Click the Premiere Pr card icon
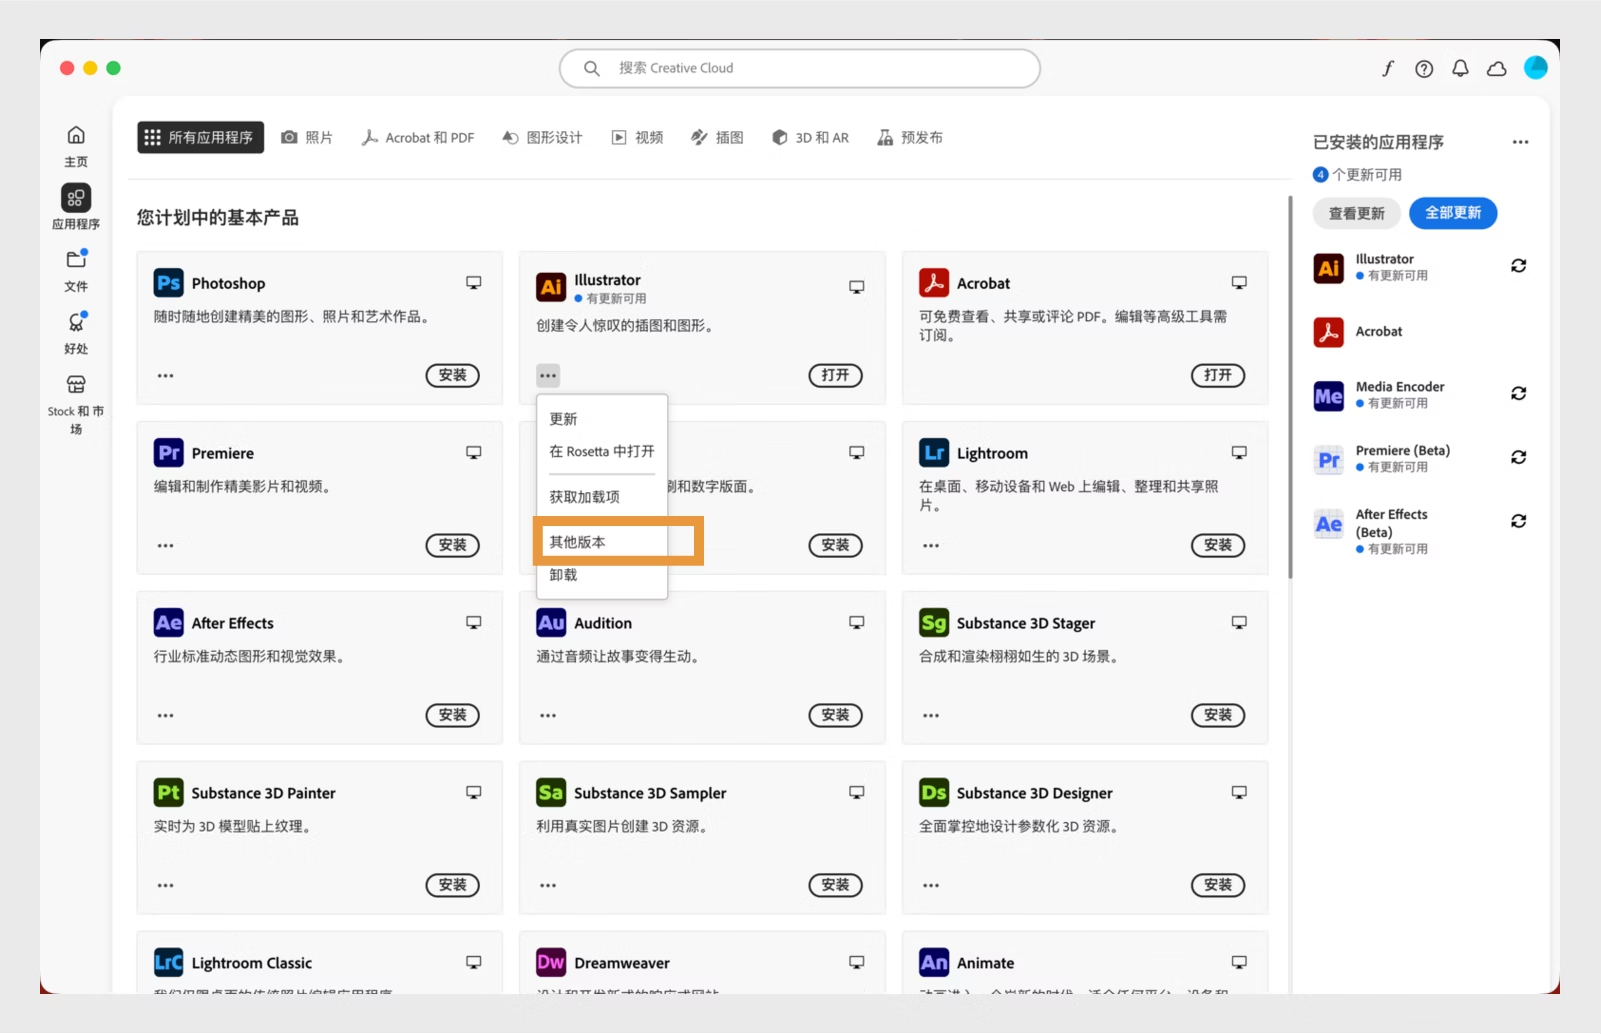The width and height of the screenshot is (1601, 1034). pyautogui.click(x=168, y=453)
